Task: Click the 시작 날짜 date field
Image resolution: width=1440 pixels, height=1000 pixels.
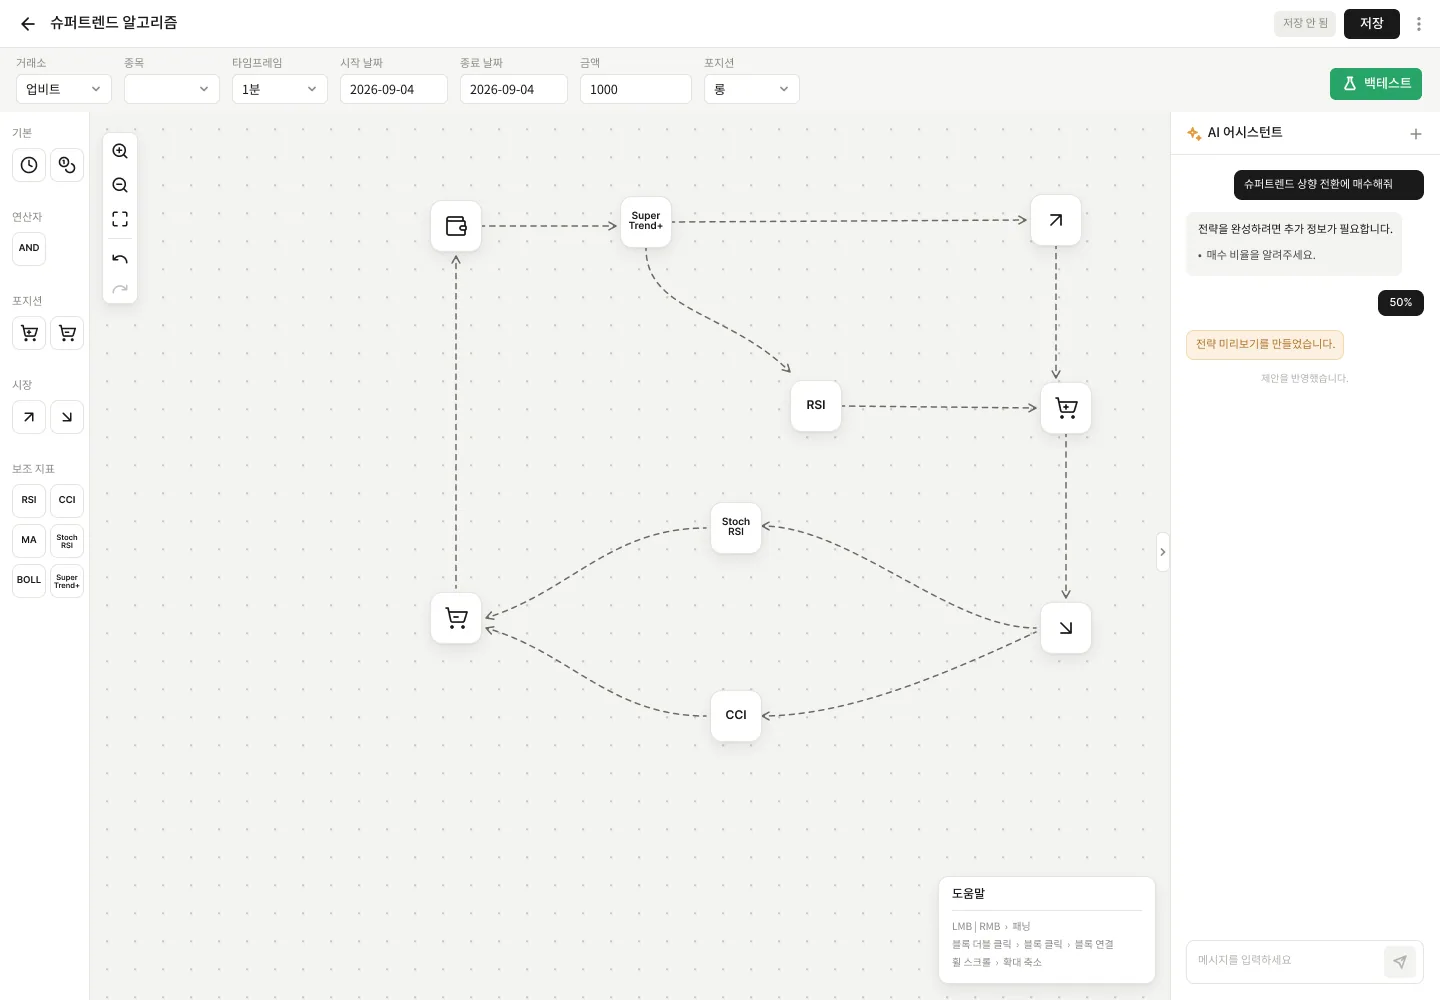Action: pyautogui.click(x=394, y=89)
